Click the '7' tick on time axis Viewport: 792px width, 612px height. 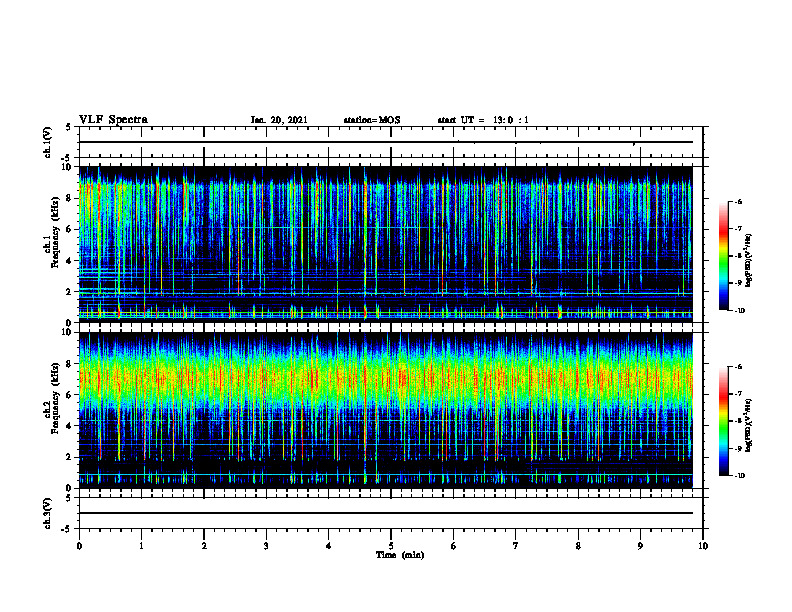[516, 546]
